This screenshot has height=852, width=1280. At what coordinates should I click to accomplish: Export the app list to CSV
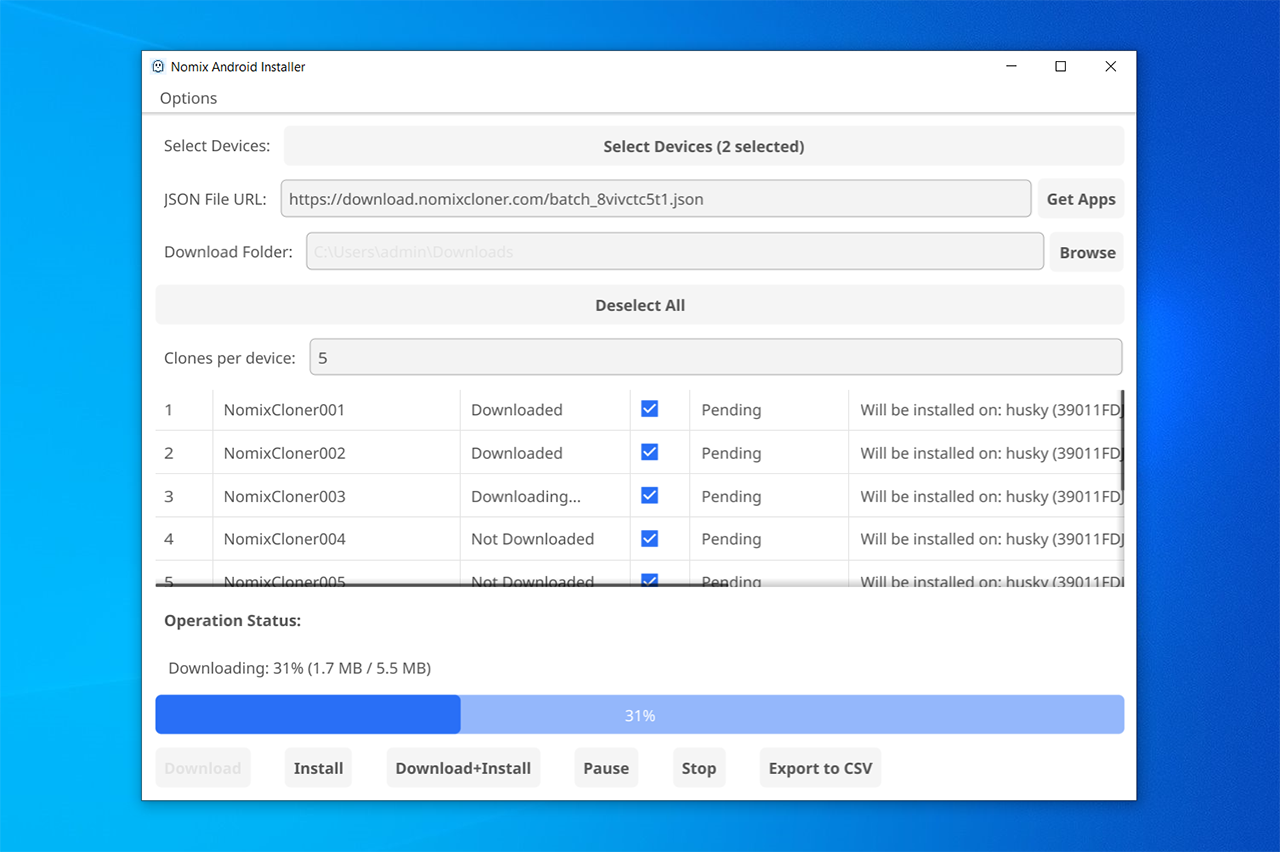pos(820,768)
